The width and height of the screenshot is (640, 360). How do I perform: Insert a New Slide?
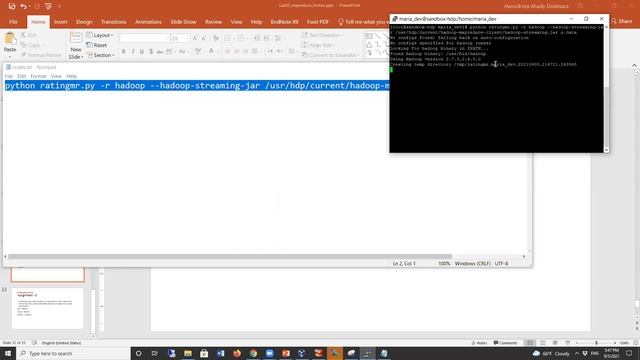click(x=76, y=45)
